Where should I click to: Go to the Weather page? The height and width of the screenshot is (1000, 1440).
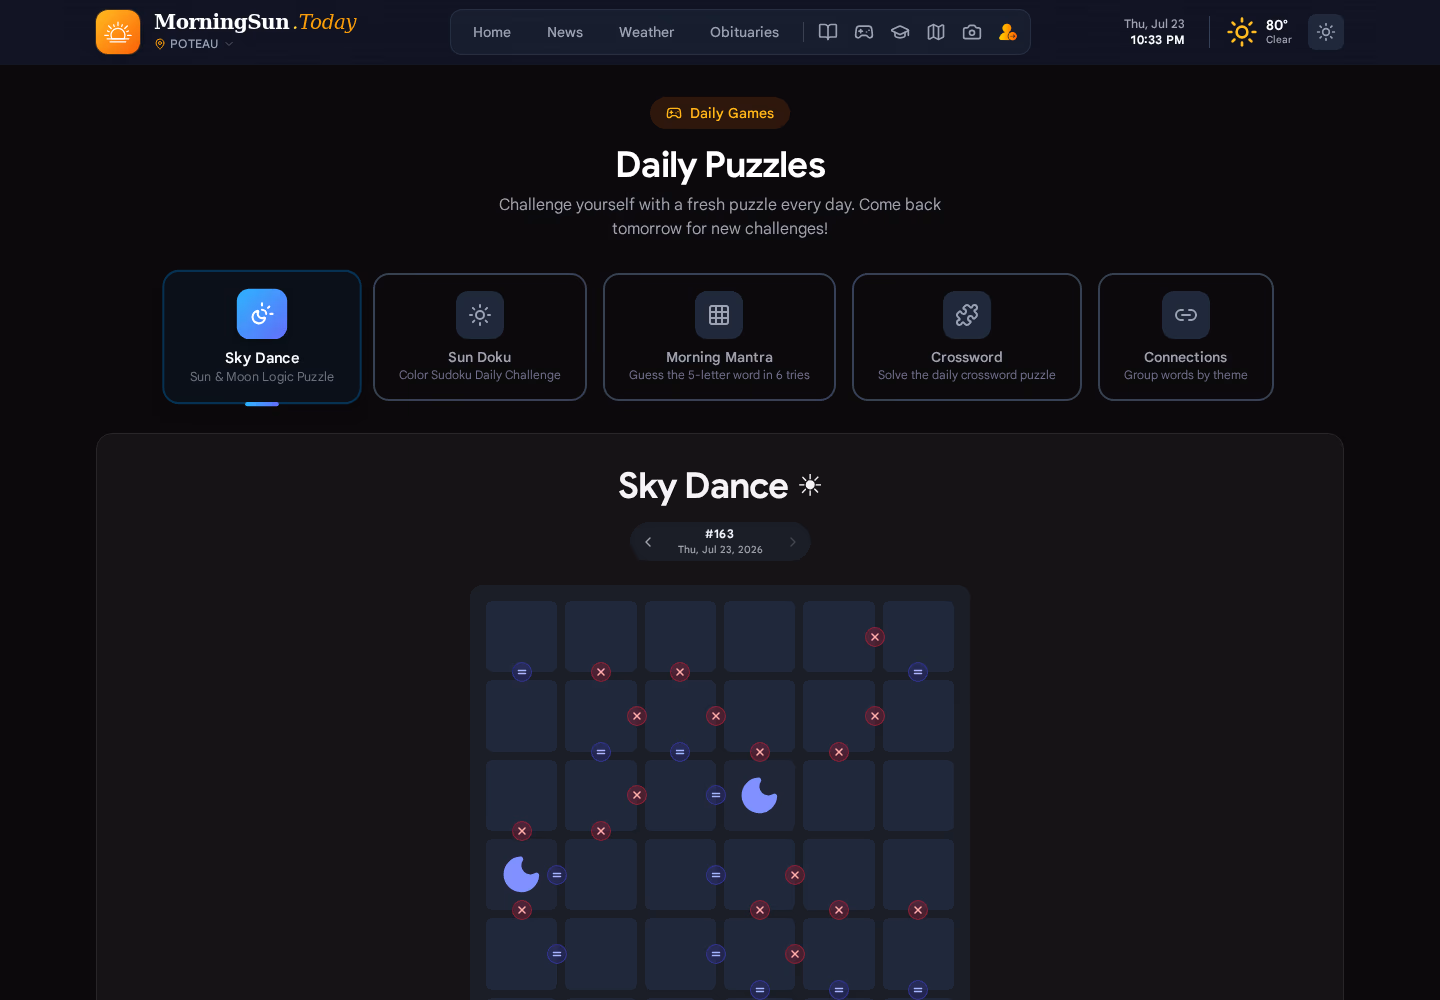(646, 32)
